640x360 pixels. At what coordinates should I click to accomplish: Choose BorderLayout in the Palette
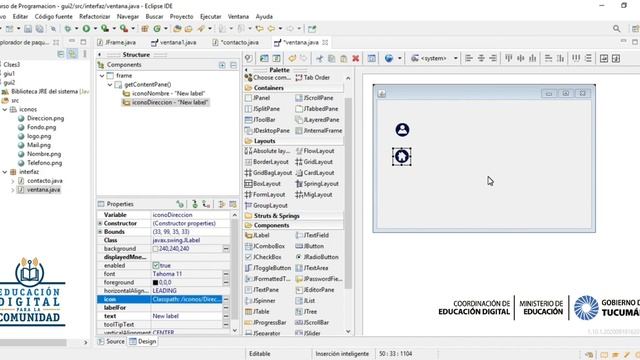point(267,162)
